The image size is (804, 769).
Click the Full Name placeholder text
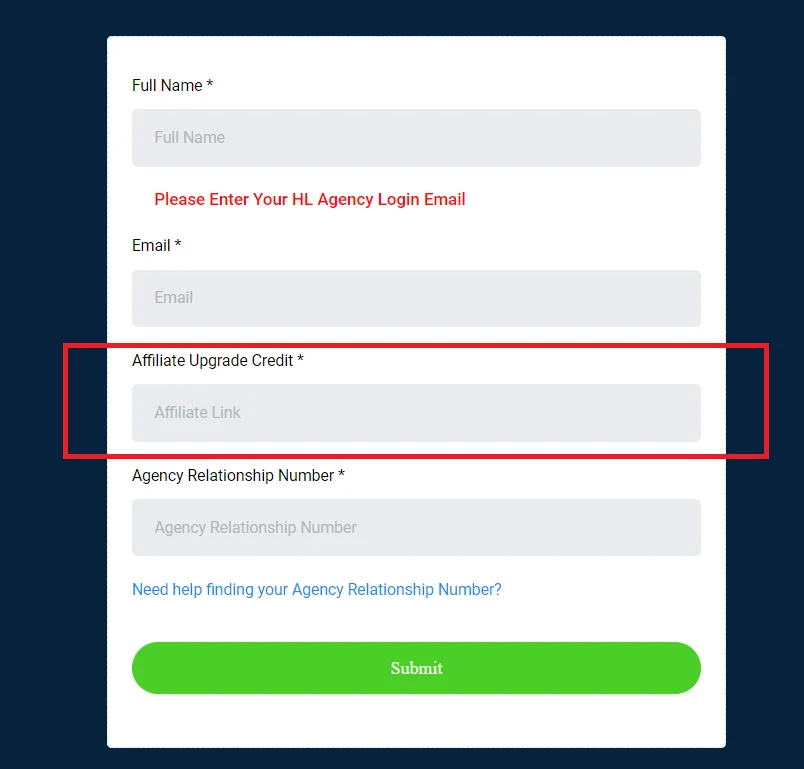click(x=190, y=137)
